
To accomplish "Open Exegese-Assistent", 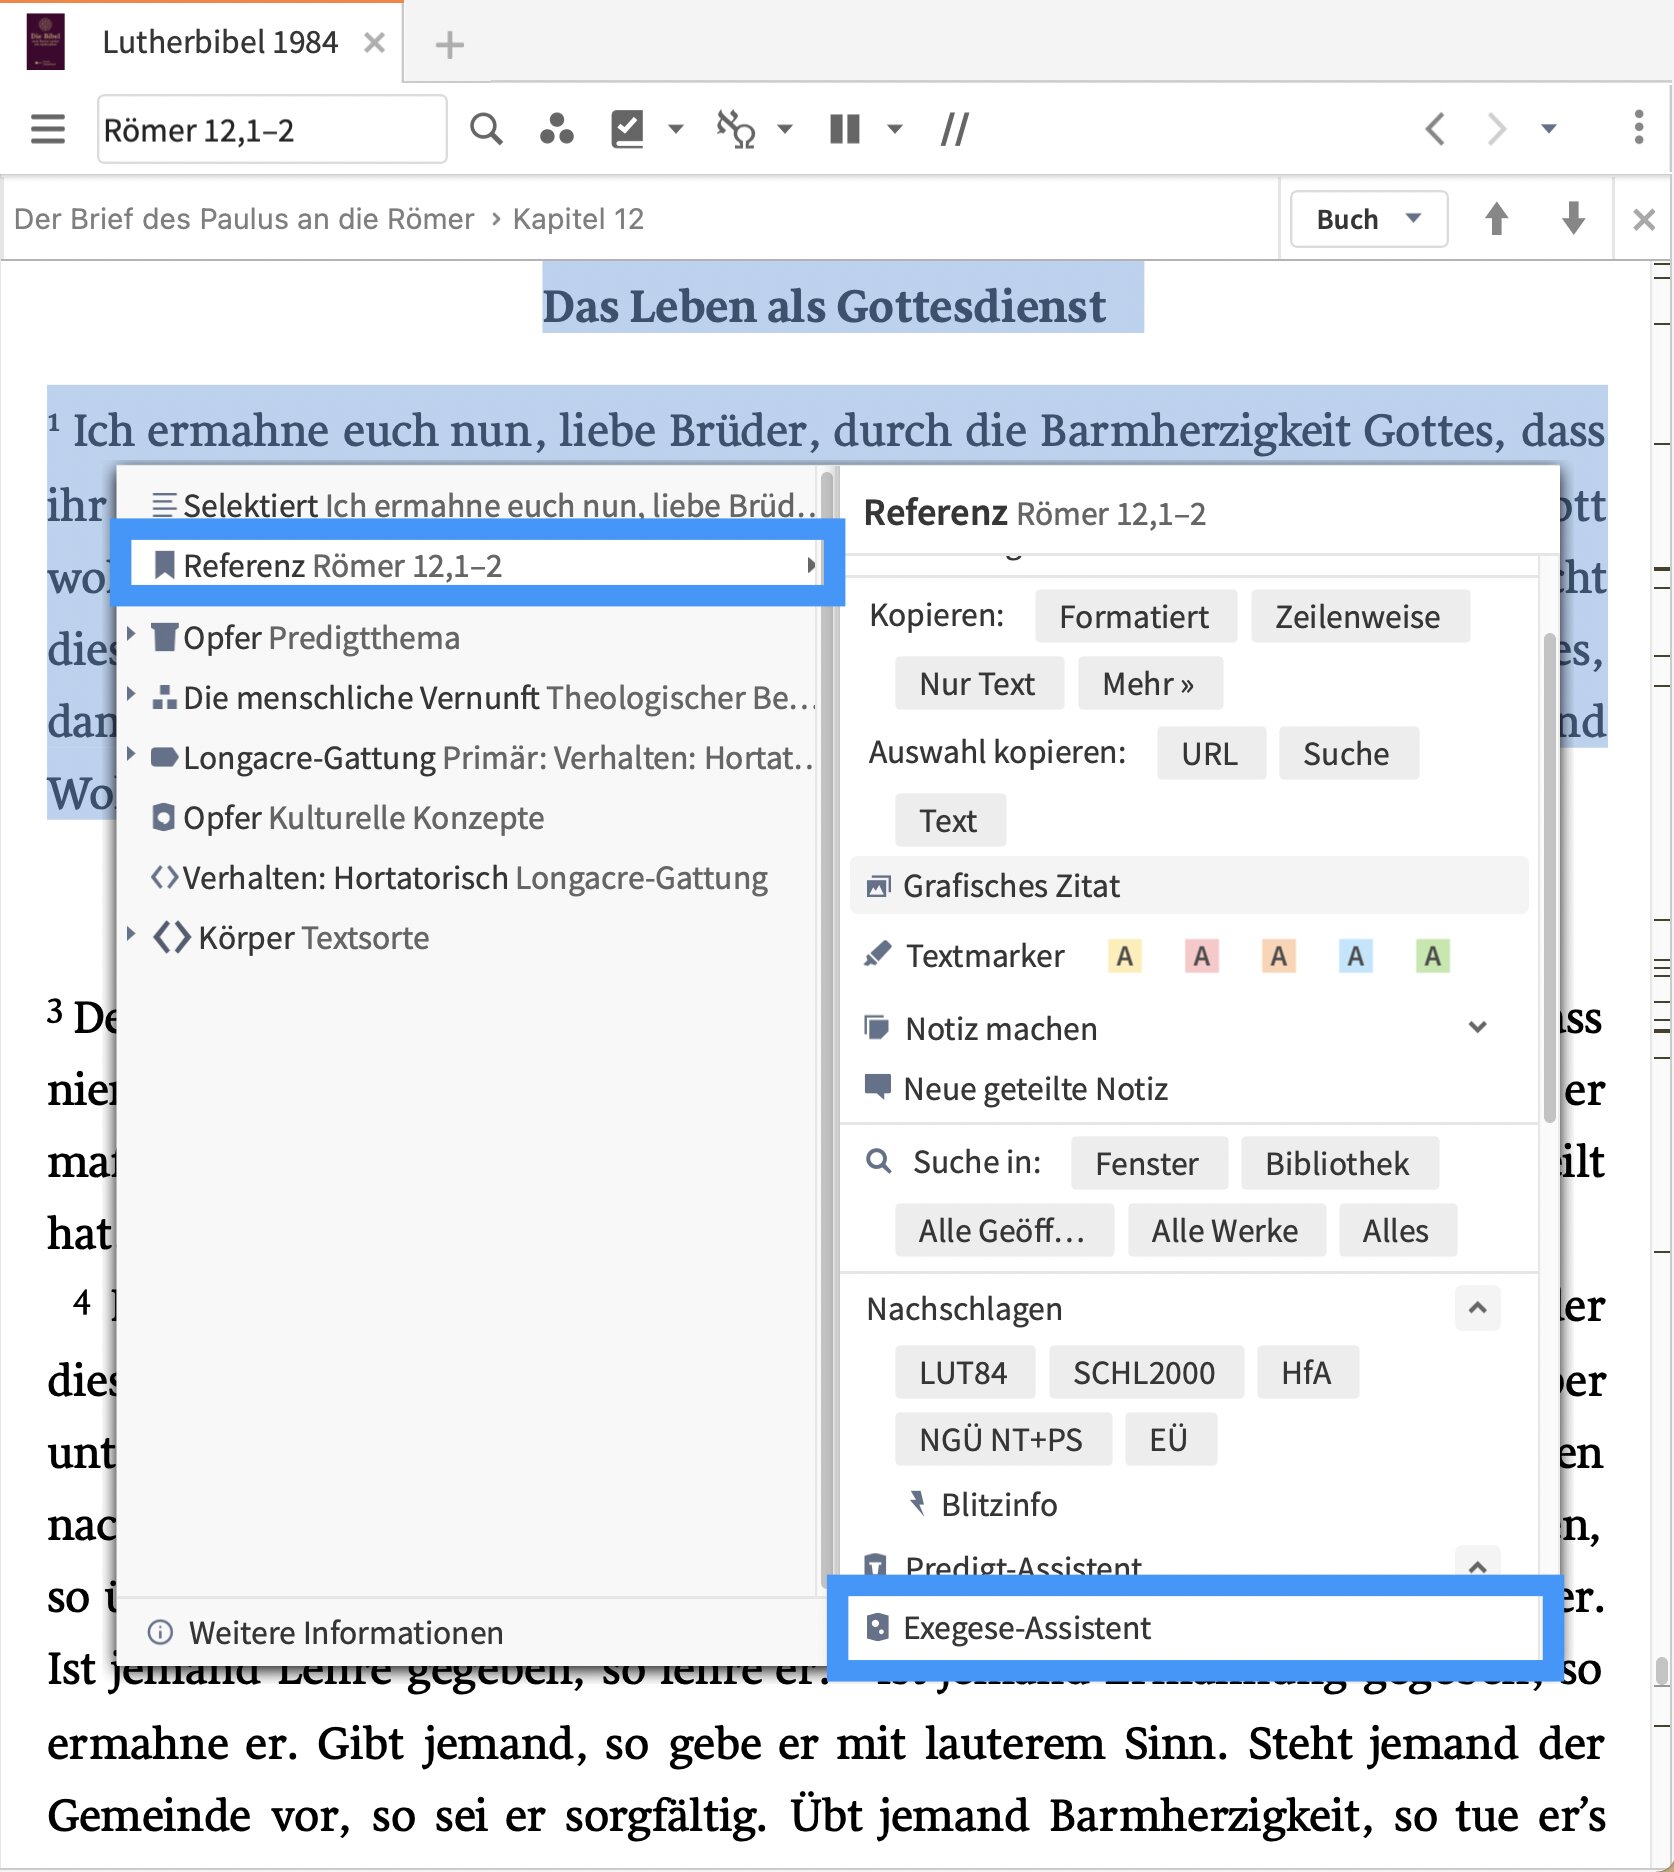I will coord(1194,1628).
